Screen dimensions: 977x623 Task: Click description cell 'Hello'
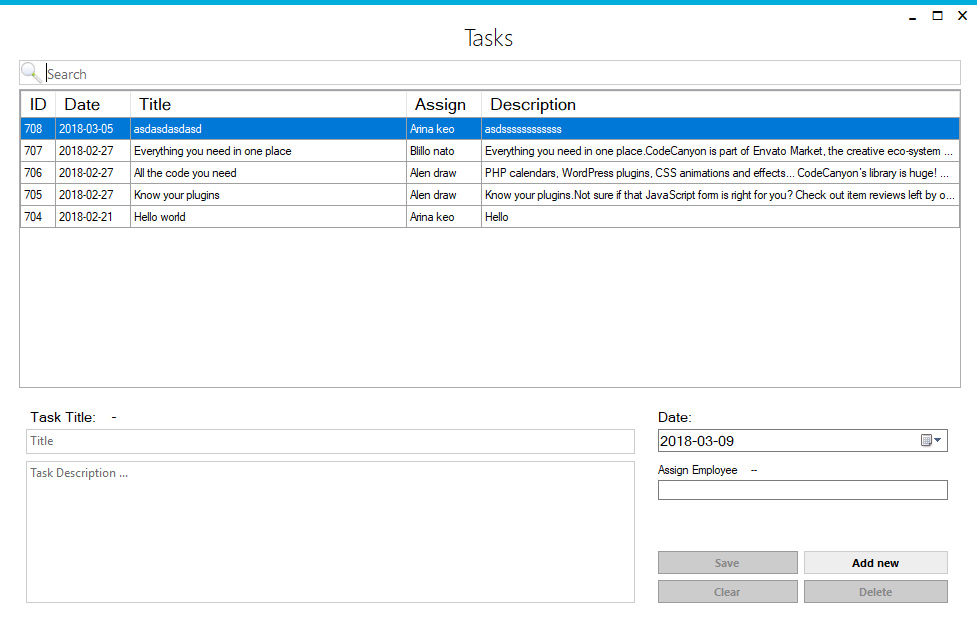point(720,217)
